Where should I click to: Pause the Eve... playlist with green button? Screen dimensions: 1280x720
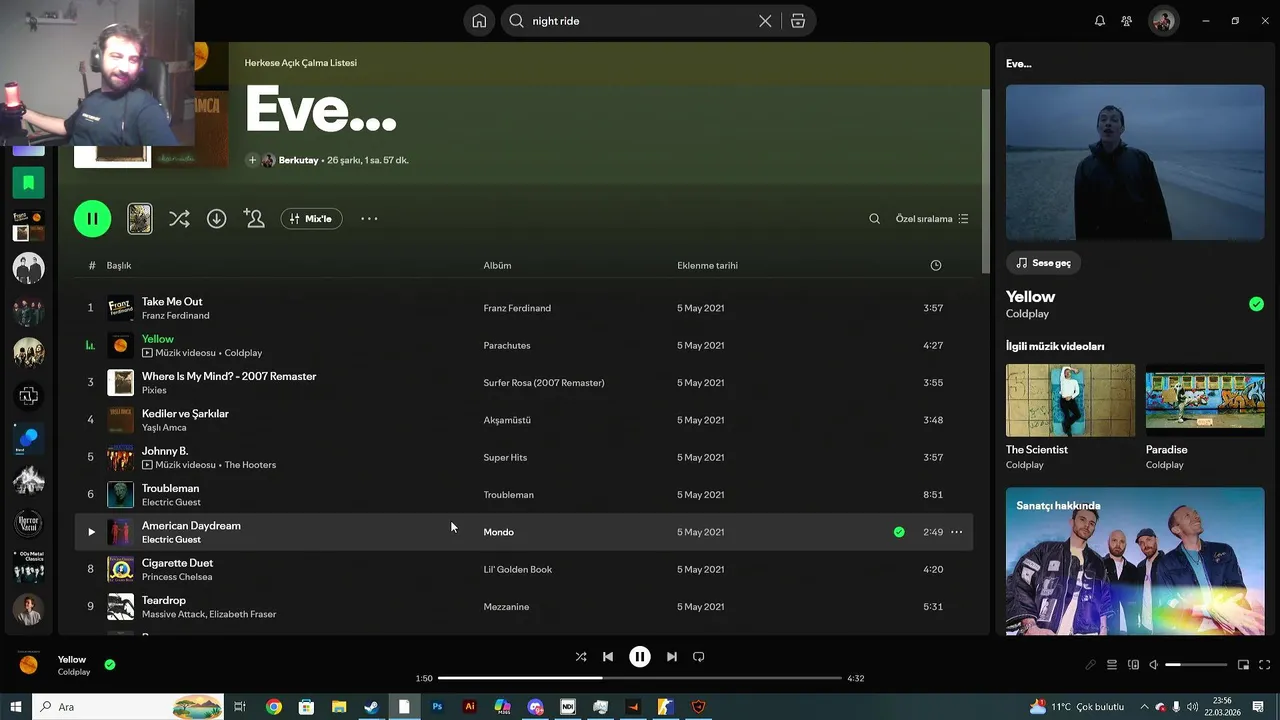click(x=92, y=218)
